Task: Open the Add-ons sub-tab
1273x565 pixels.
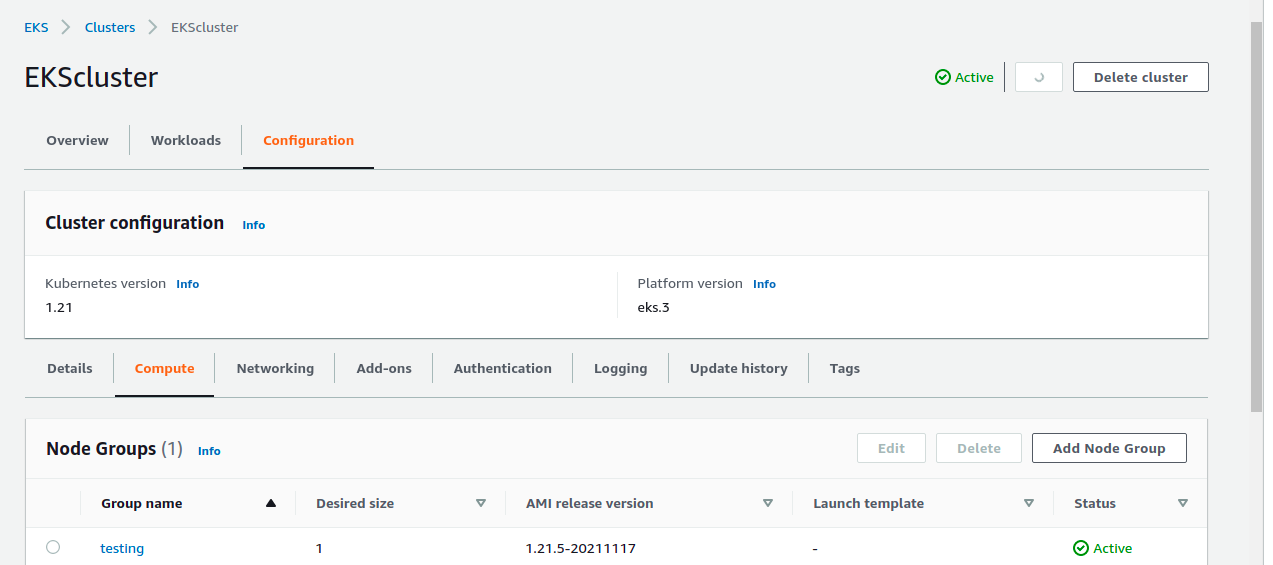Action: pos(384,369)
